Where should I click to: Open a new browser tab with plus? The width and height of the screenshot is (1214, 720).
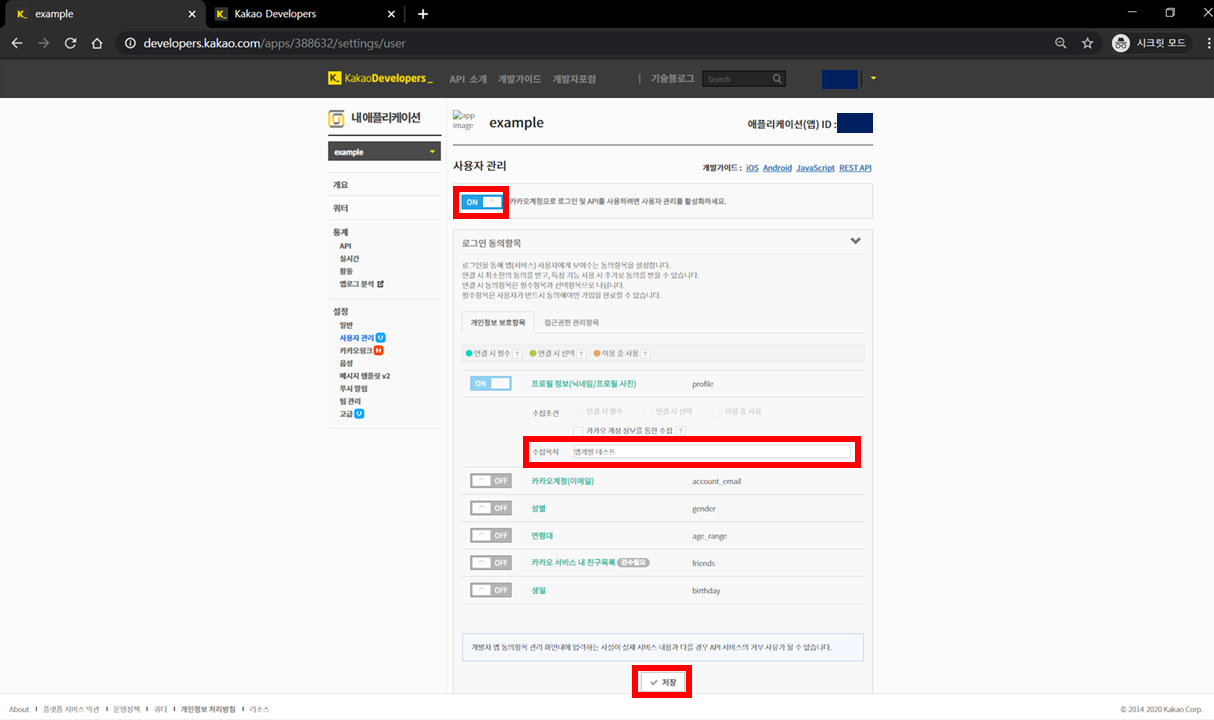(x=423, y=14)
